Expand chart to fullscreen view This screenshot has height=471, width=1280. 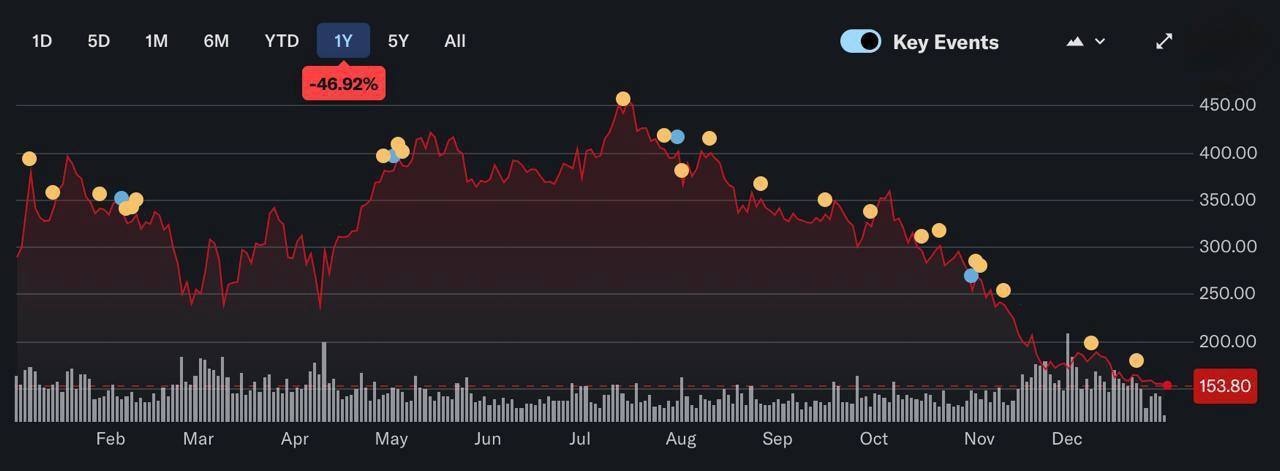pos(1164,41)
